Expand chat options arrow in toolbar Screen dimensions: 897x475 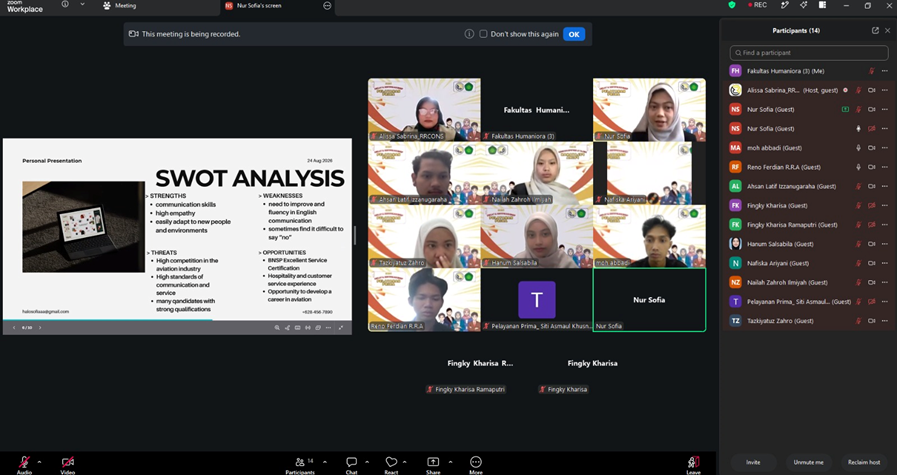click(367, 462)
